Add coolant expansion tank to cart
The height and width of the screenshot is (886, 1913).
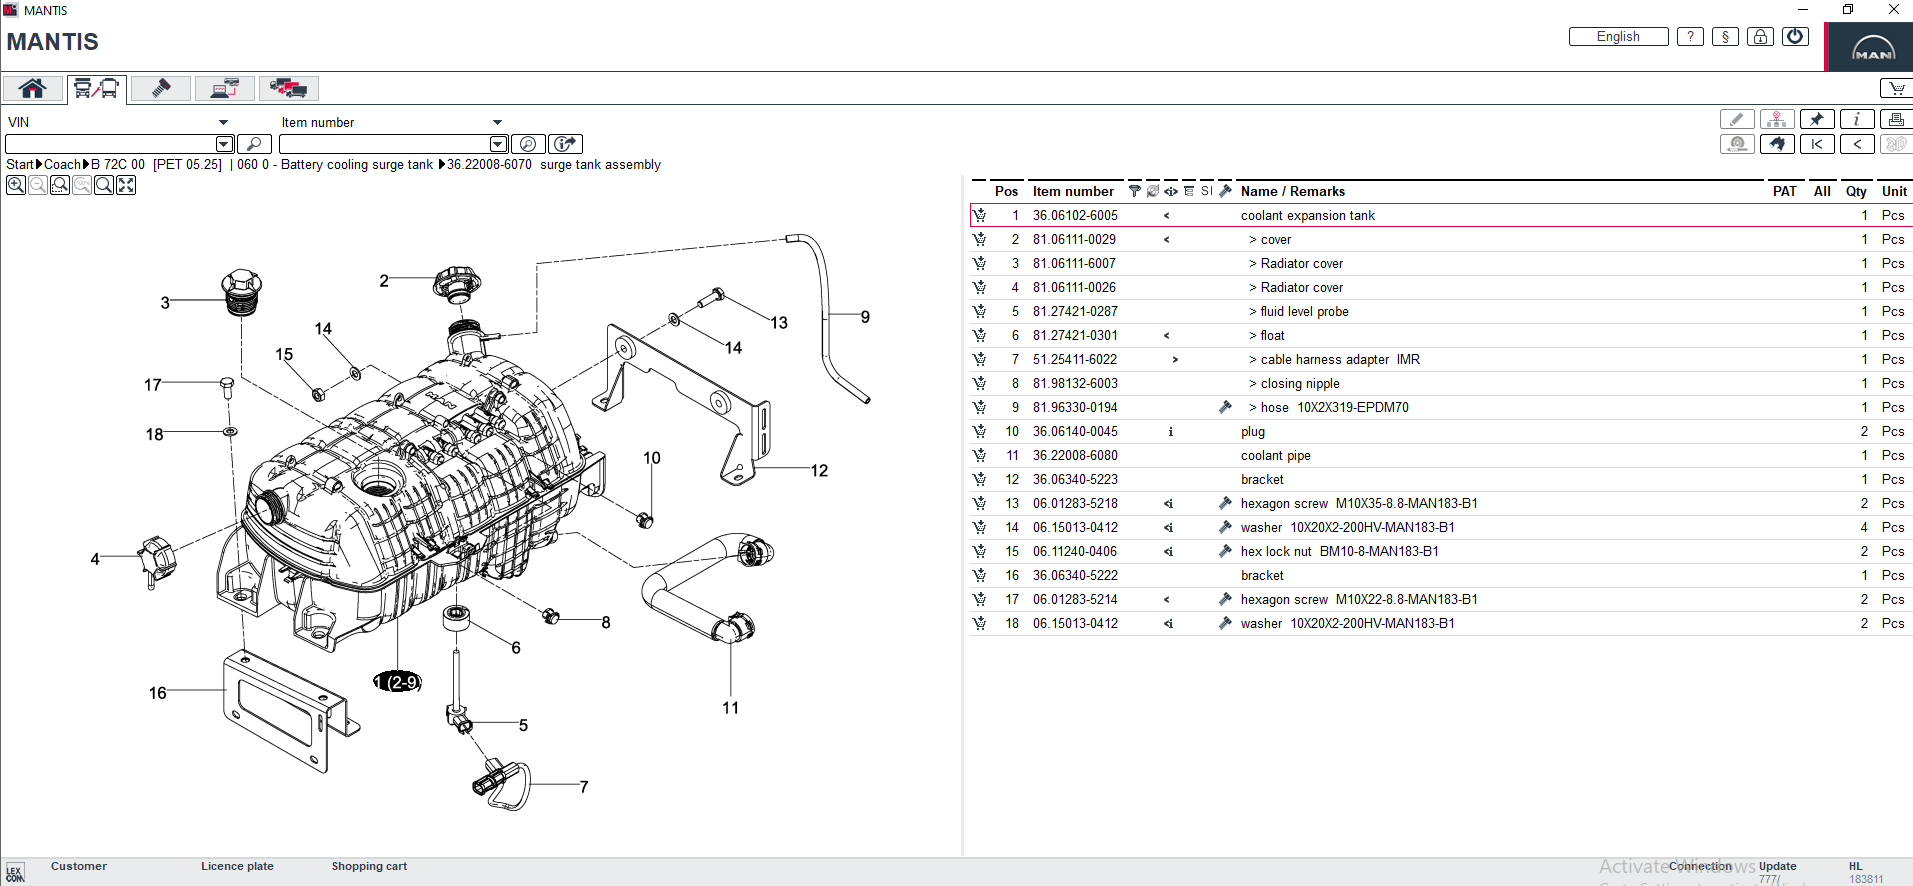click(x=979, y=215)
